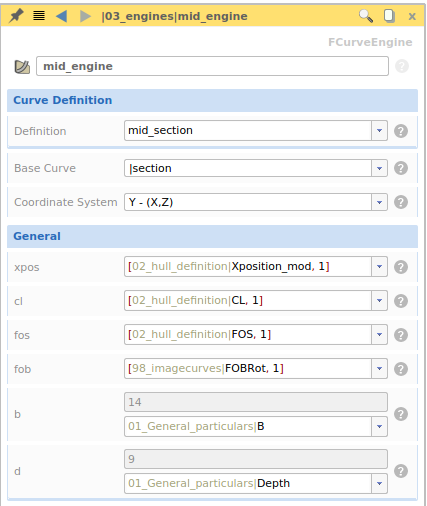Collapse the General section header
Viewport: 427px width, 506px height.
pos(212,236)
